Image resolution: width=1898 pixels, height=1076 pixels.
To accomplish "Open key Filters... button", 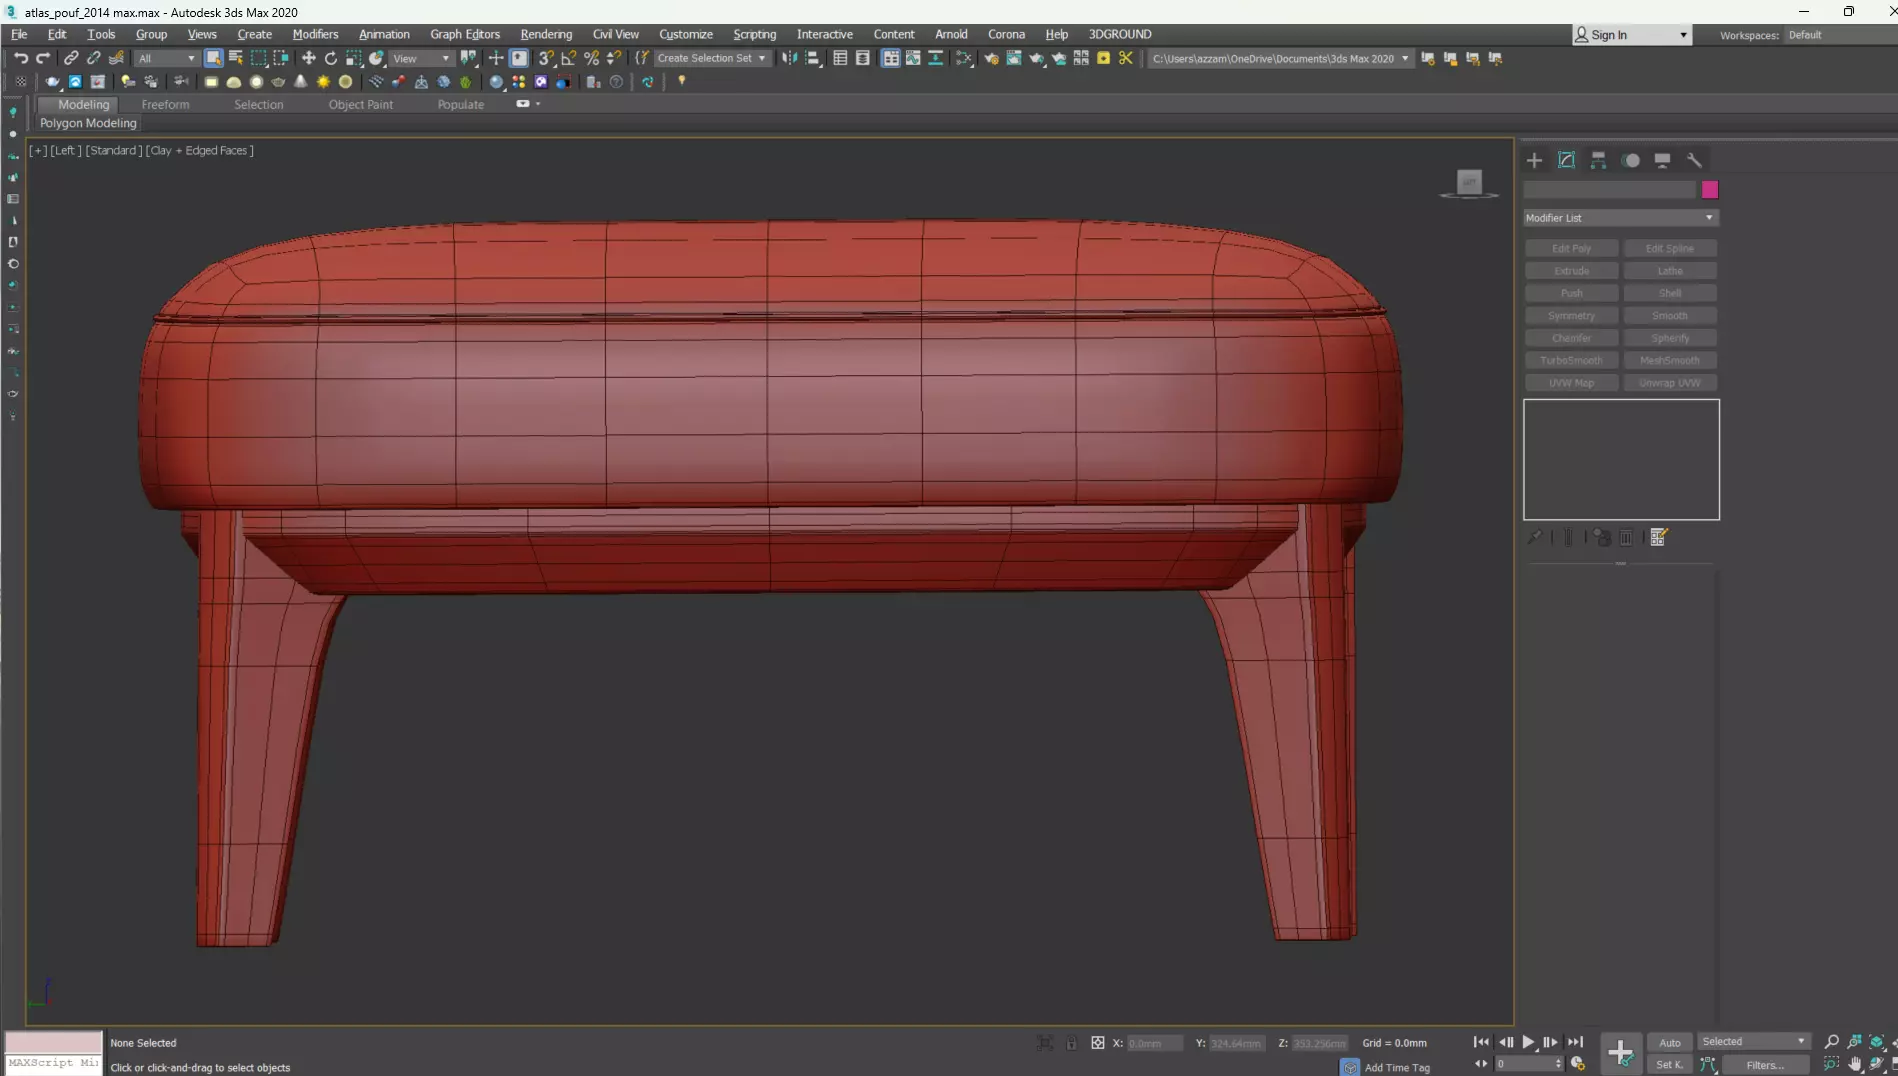I will [x=1765, y=1064].
